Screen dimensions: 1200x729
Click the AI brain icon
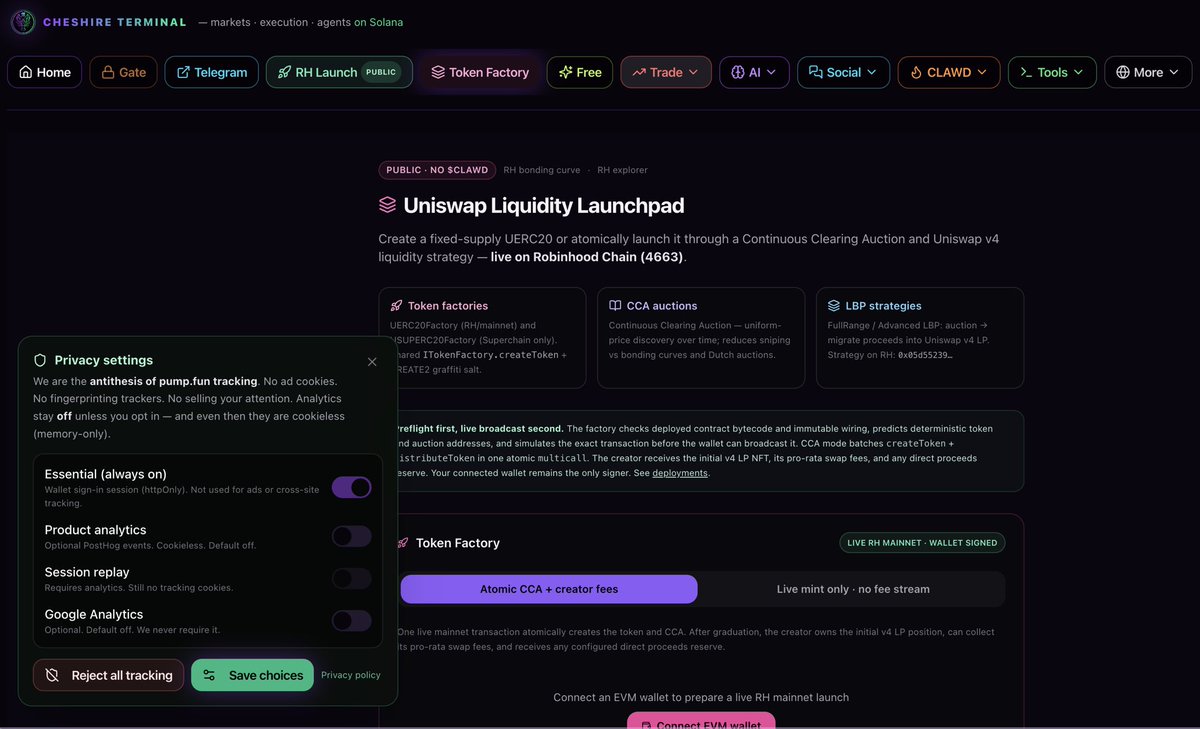738,72
